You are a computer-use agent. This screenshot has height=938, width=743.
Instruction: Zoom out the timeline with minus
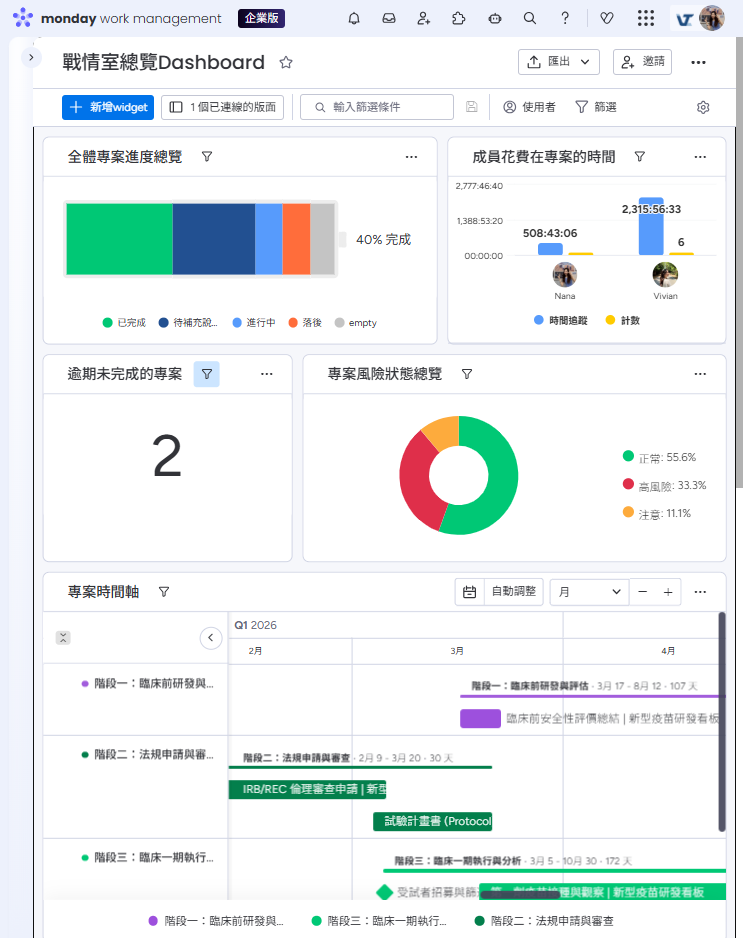point(642,592)
